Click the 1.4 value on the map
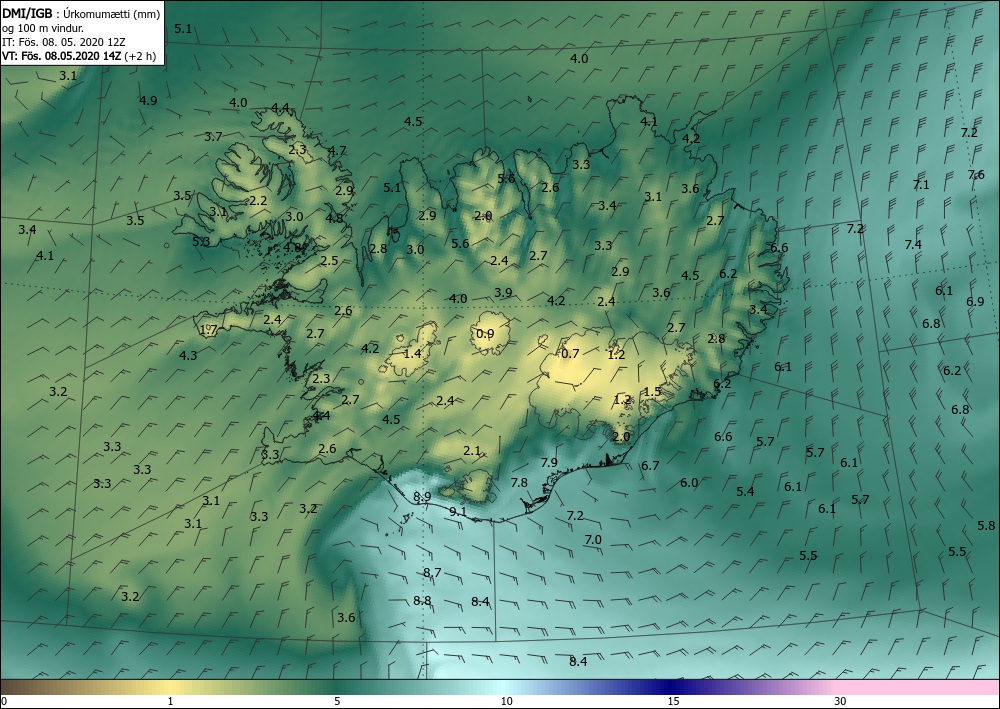1000x709 pixels. (x=413, y=353)
